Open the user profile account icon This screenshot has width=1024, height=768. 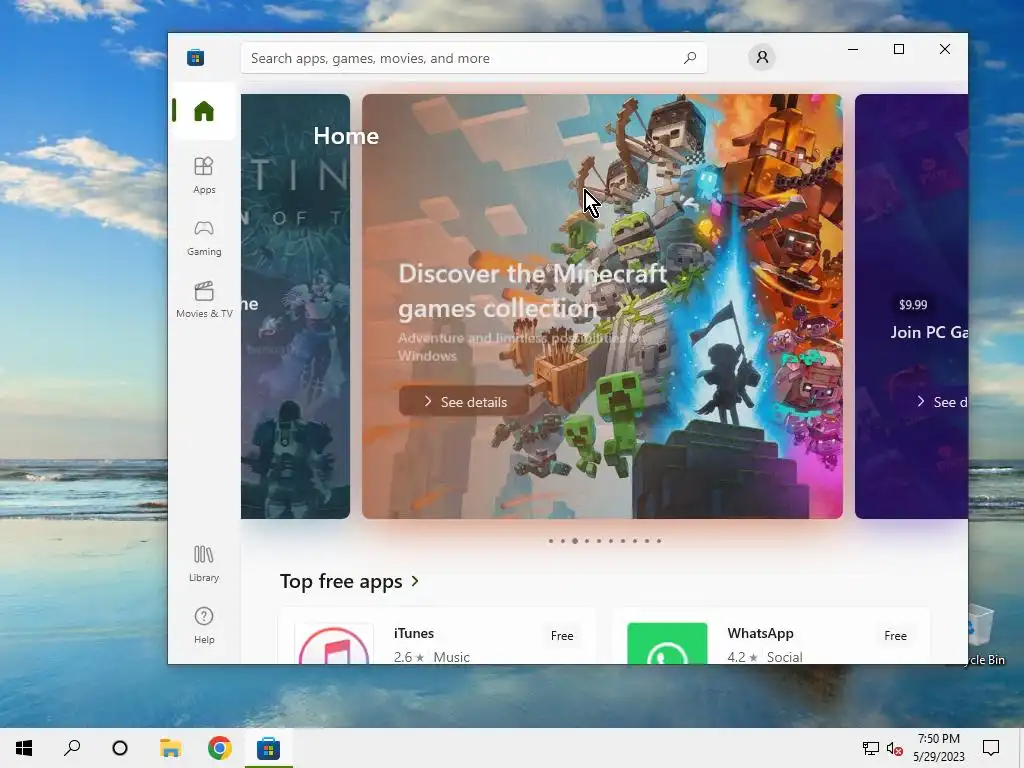761,57
